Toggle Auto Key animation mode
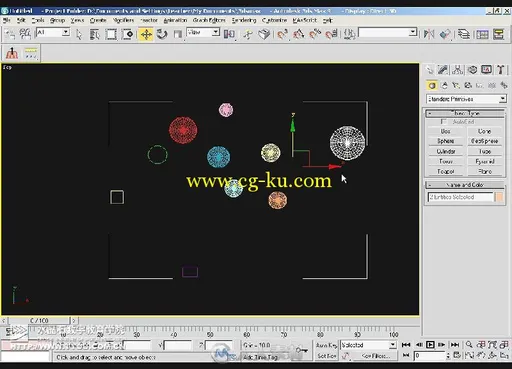Viewport: 512px width, 369px height. 326,345
